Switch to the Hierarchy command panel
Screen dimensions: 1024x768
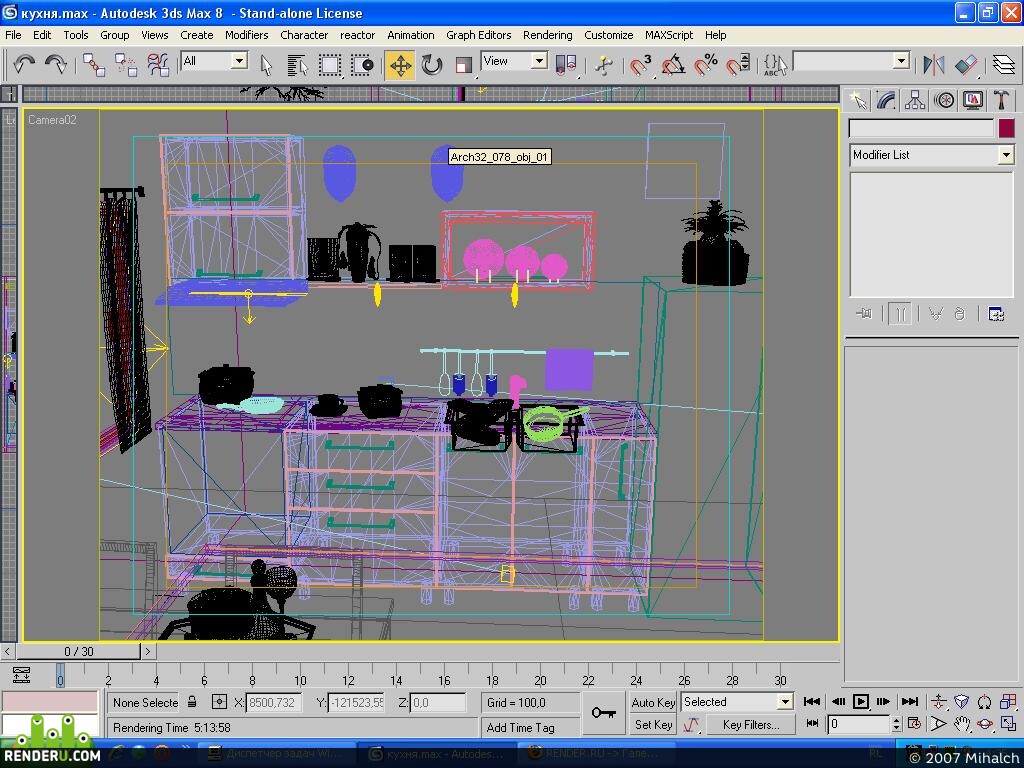tap(915, 101)
